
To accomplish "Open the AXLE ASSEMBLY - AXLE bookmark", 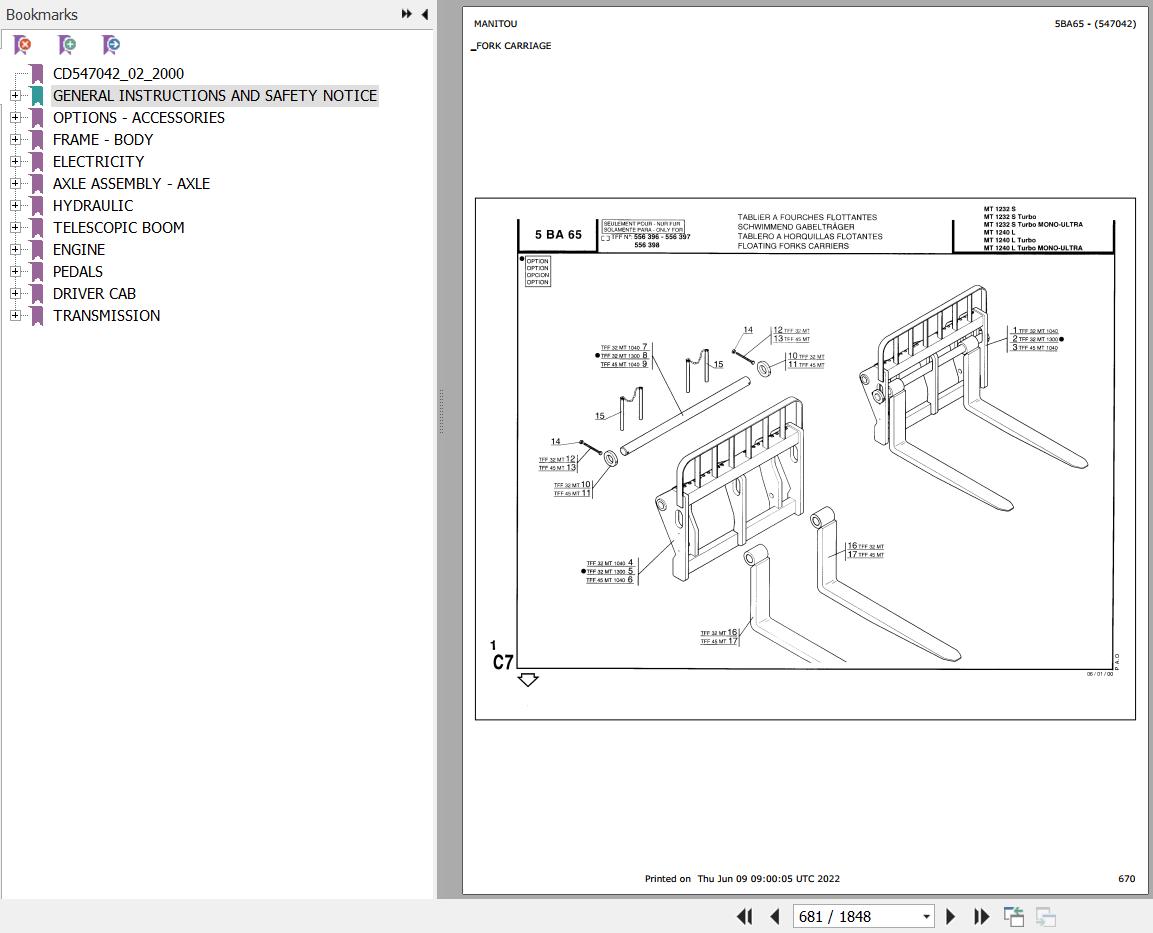I will pos(132,184).
